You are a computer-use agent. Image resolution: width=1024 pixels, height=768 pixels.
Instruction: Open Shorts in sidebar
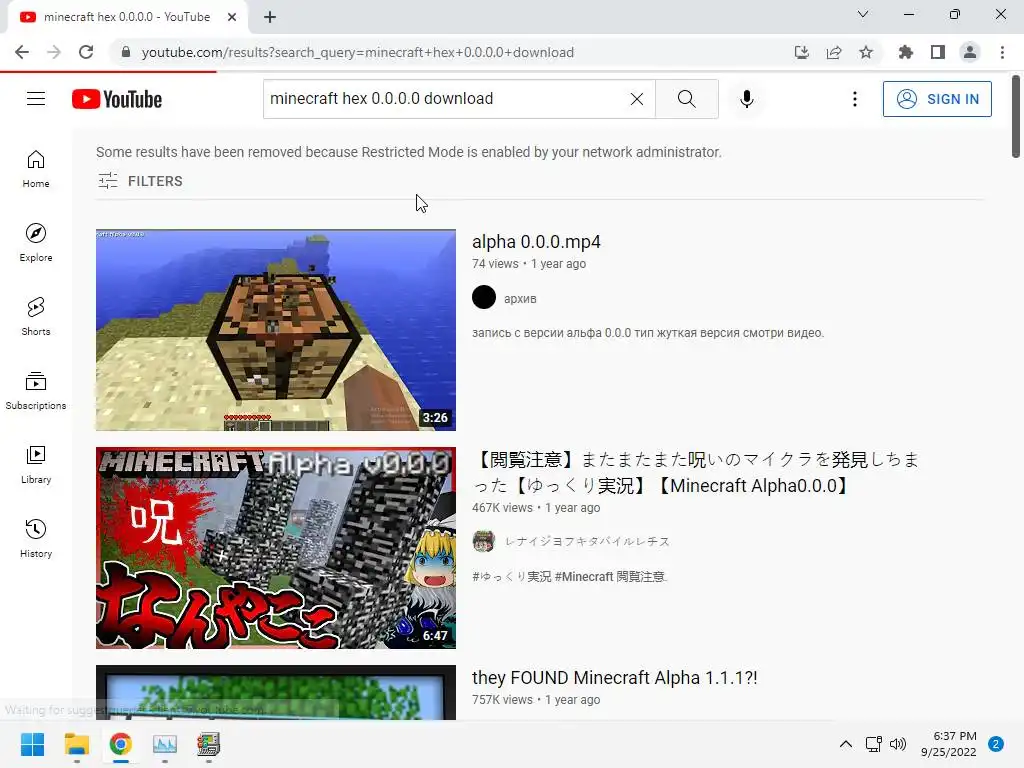pos(36,317)
